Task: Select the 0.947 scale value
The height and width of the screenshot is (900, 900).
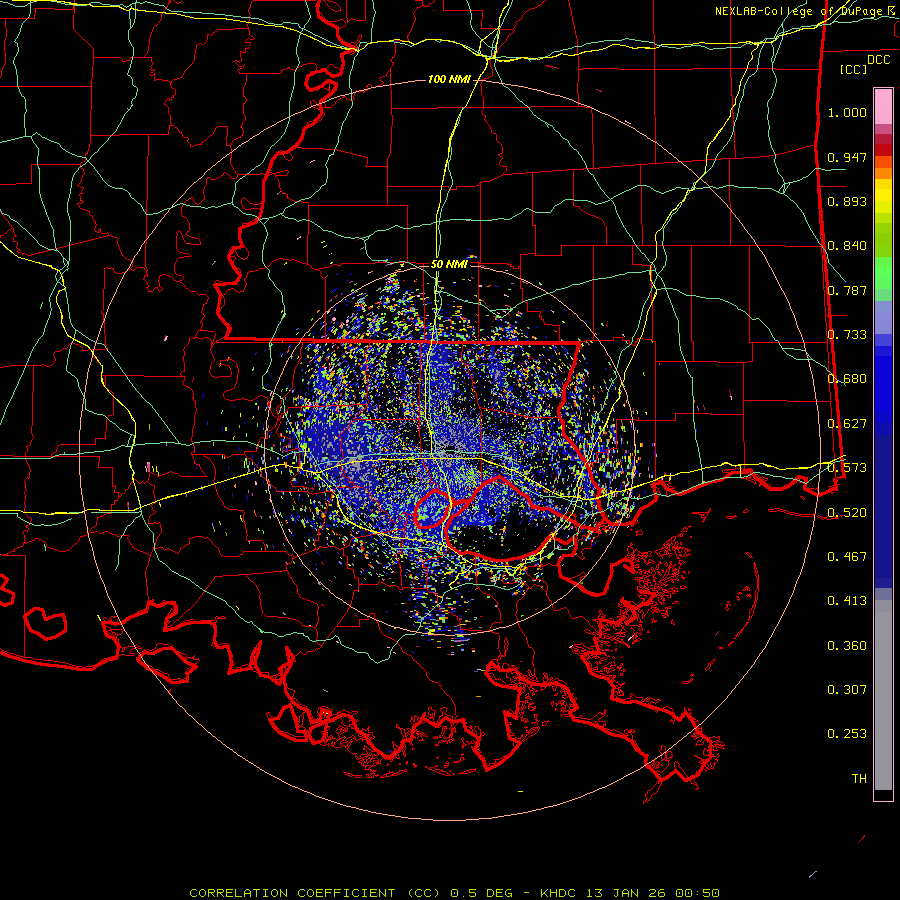Action: [x=847, y=157]
